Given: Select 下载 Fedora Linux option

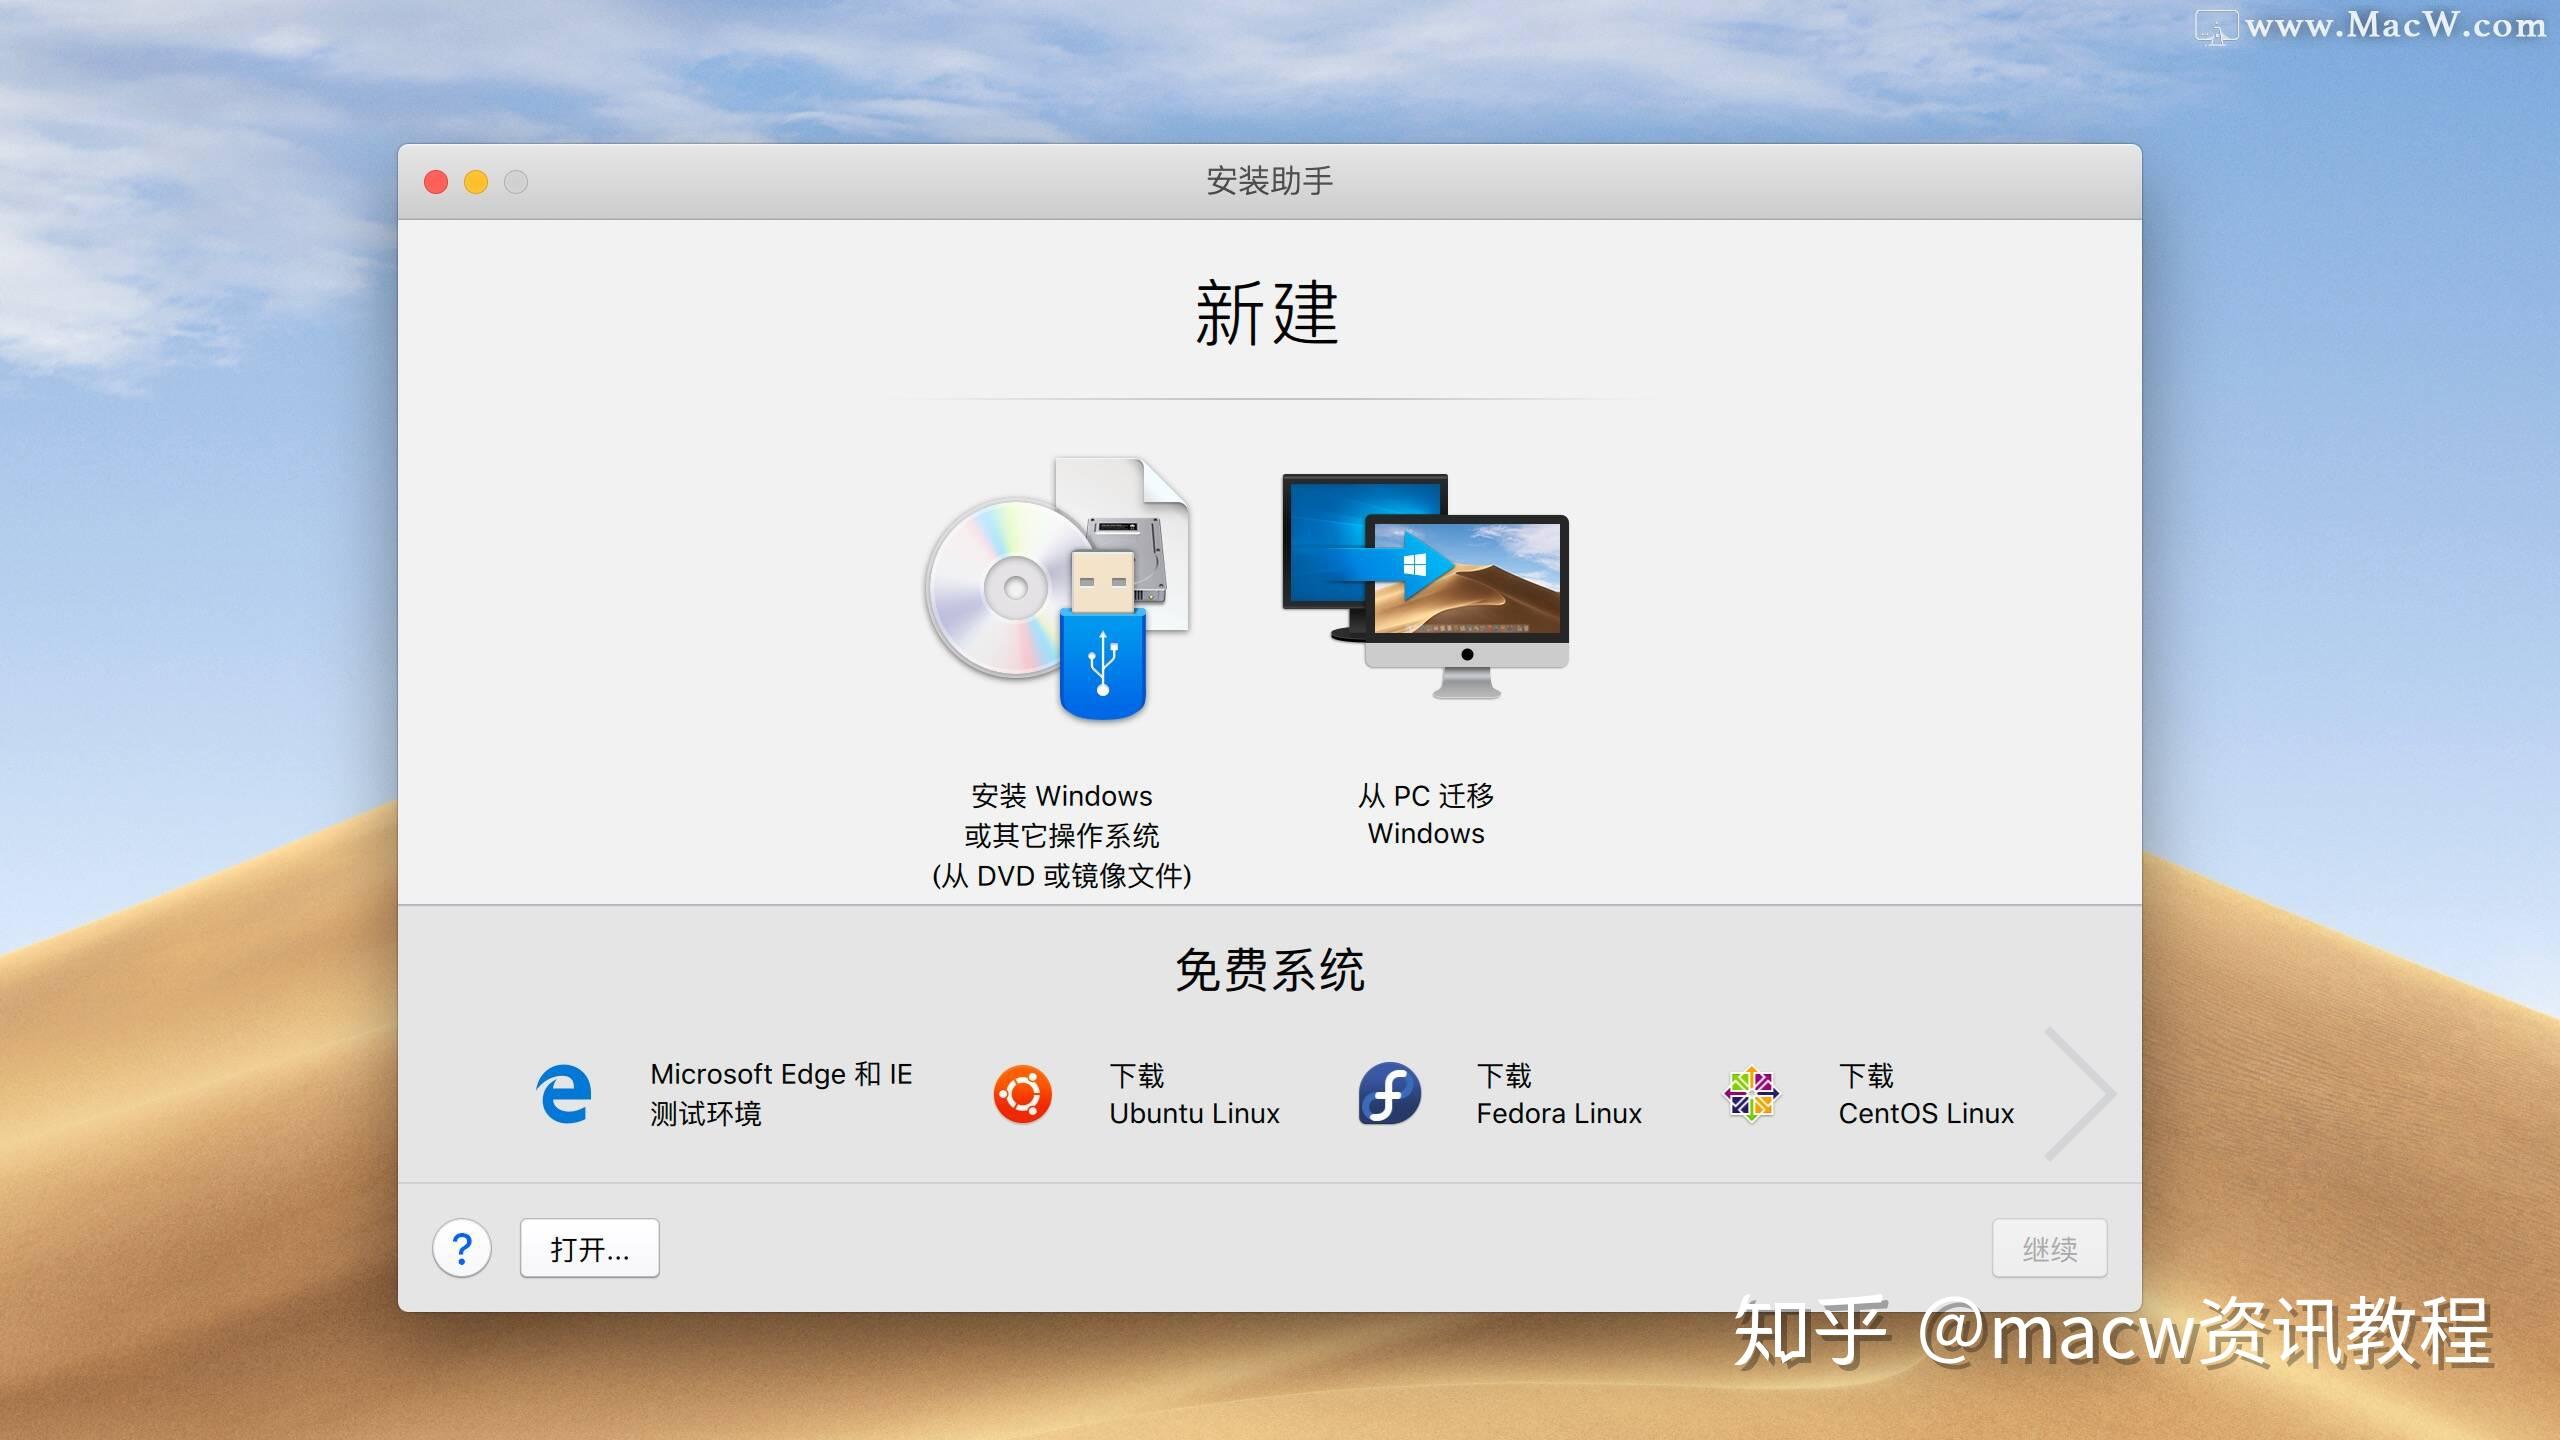Looking at the screenshot, I should point(1559,1093).
